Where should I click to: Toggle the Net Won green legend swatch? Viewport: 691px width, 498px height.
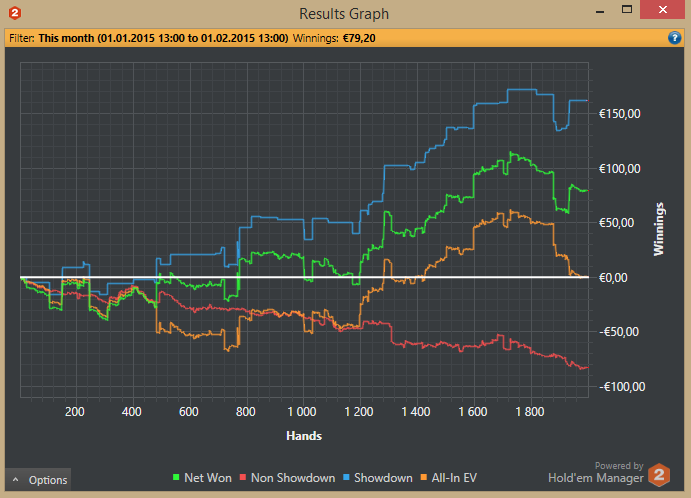[176, 477]
